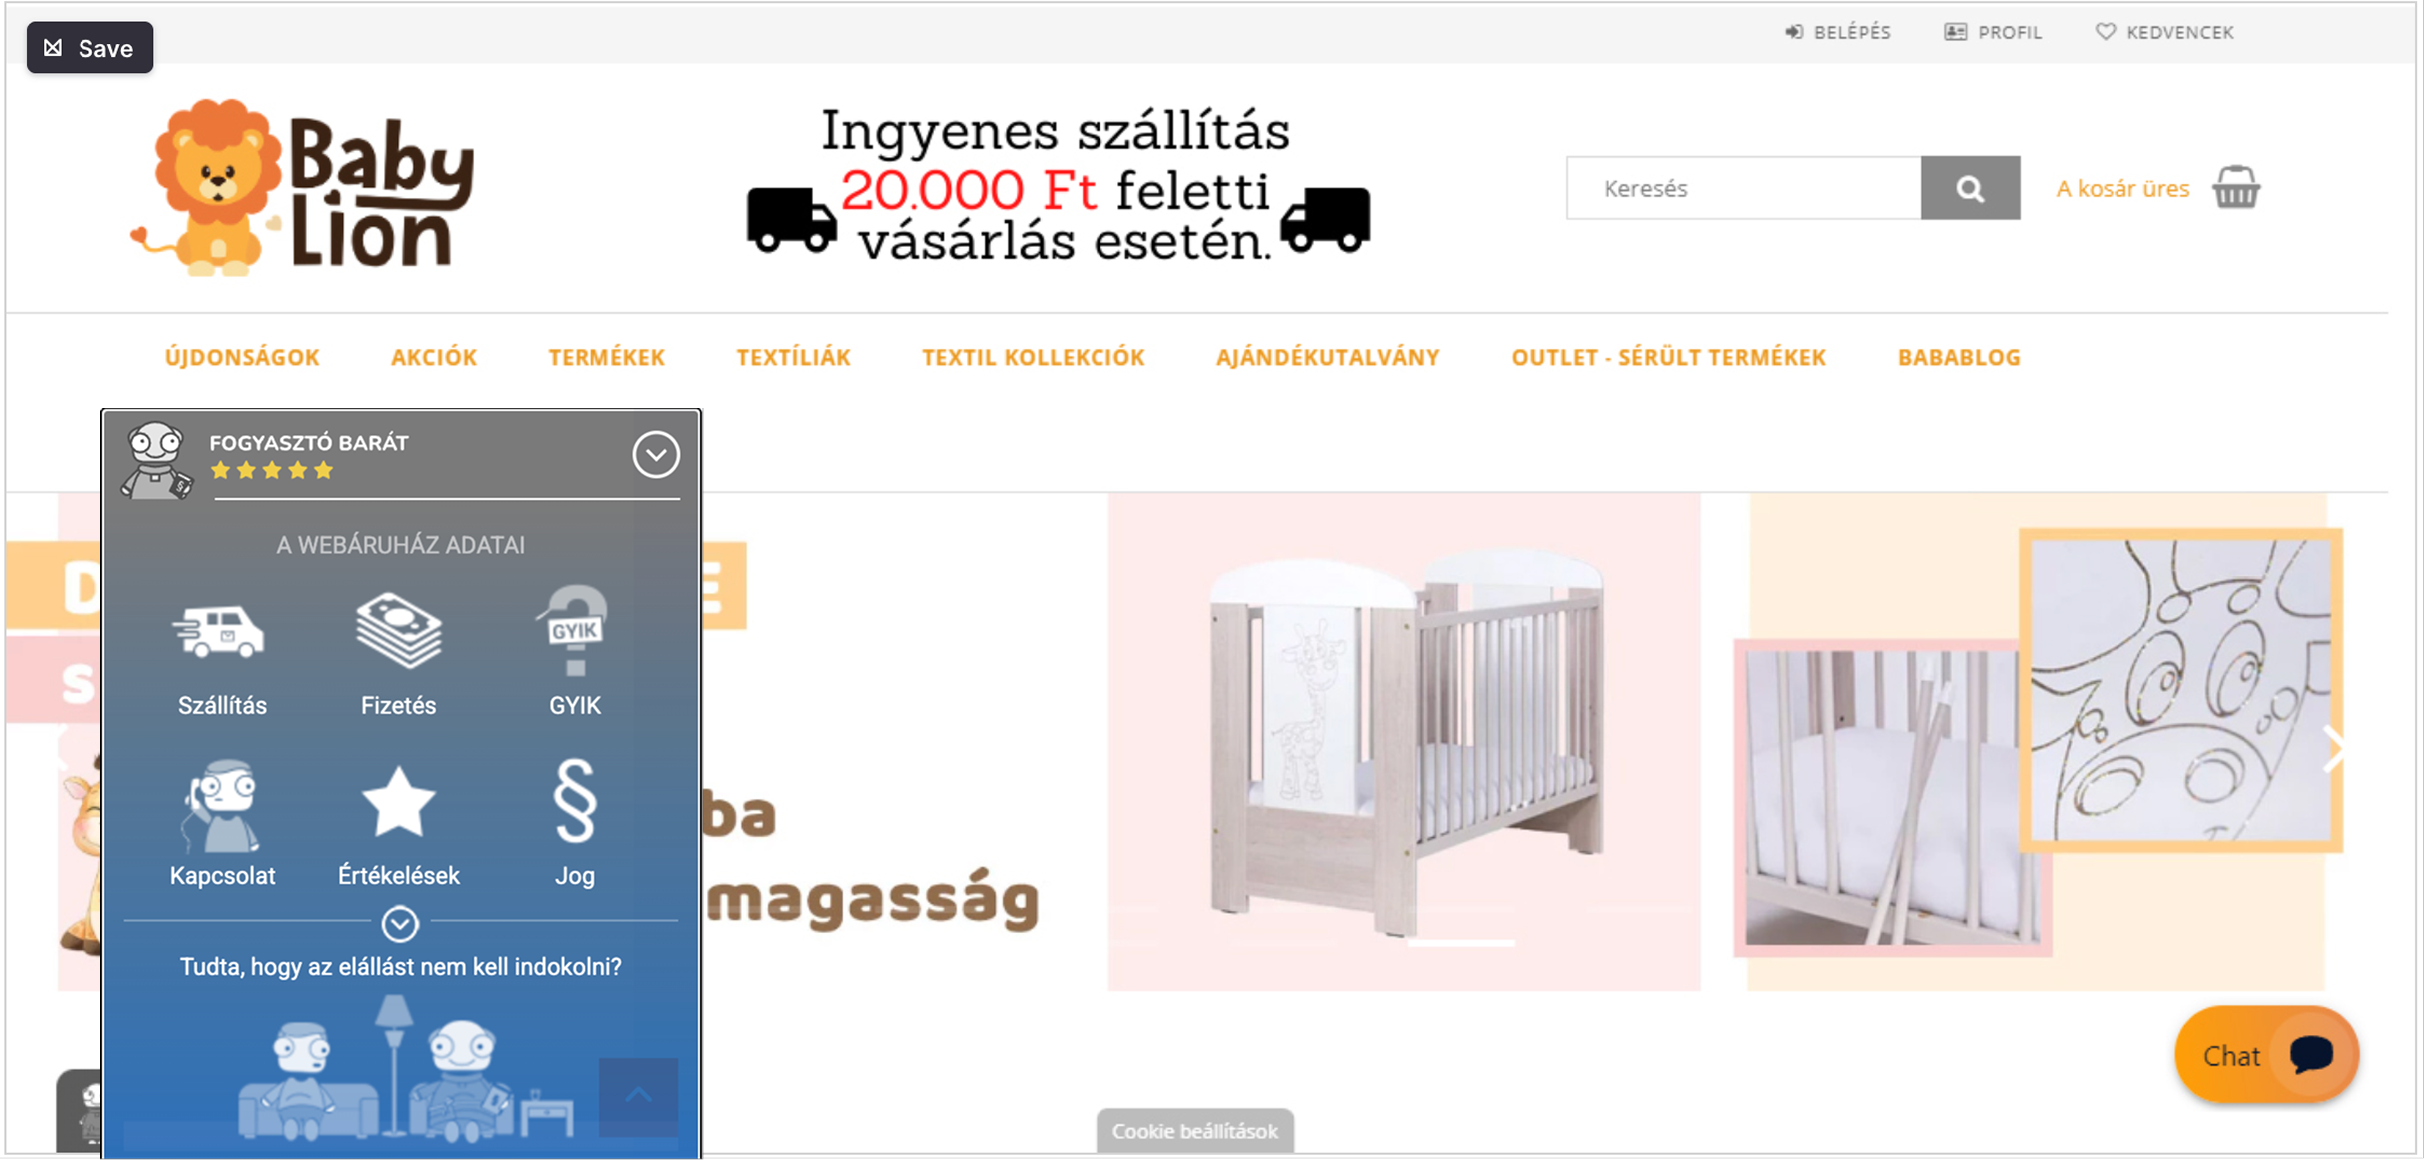
Task: Open the orange Chat button
Action: (2266, 1055)
